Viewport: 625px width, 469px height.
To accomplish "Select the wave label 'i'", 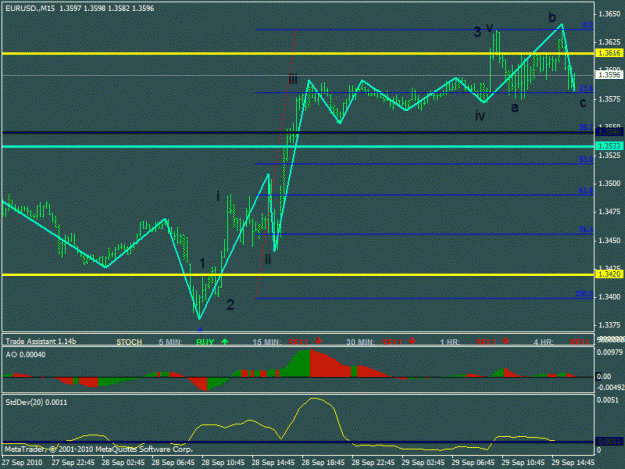I will [x=218, y=196].
